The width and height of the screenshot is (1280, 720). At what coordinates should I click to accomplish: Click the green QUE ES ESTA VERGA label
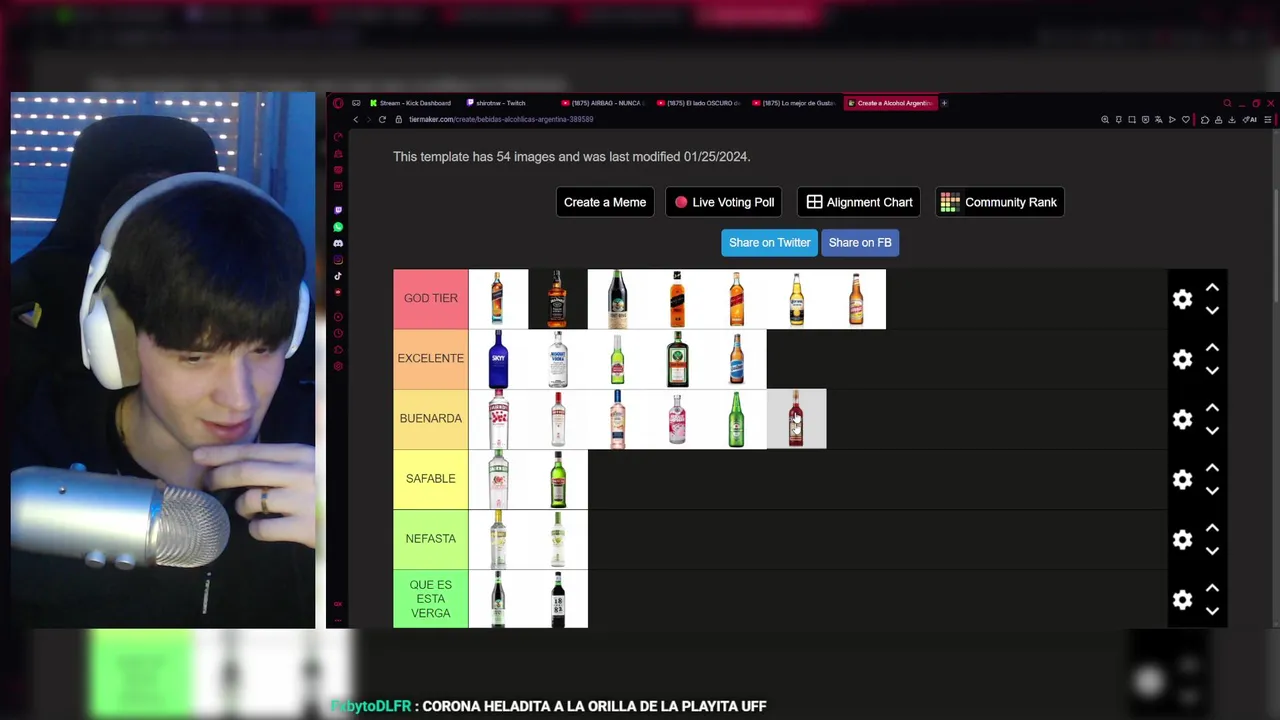click(x=431, y=599)
